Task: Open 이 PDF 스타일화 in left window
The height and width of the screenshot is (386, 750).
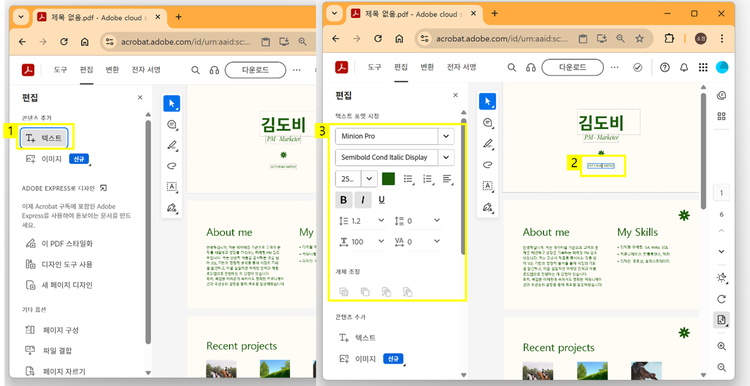Action: pos(58,243)
